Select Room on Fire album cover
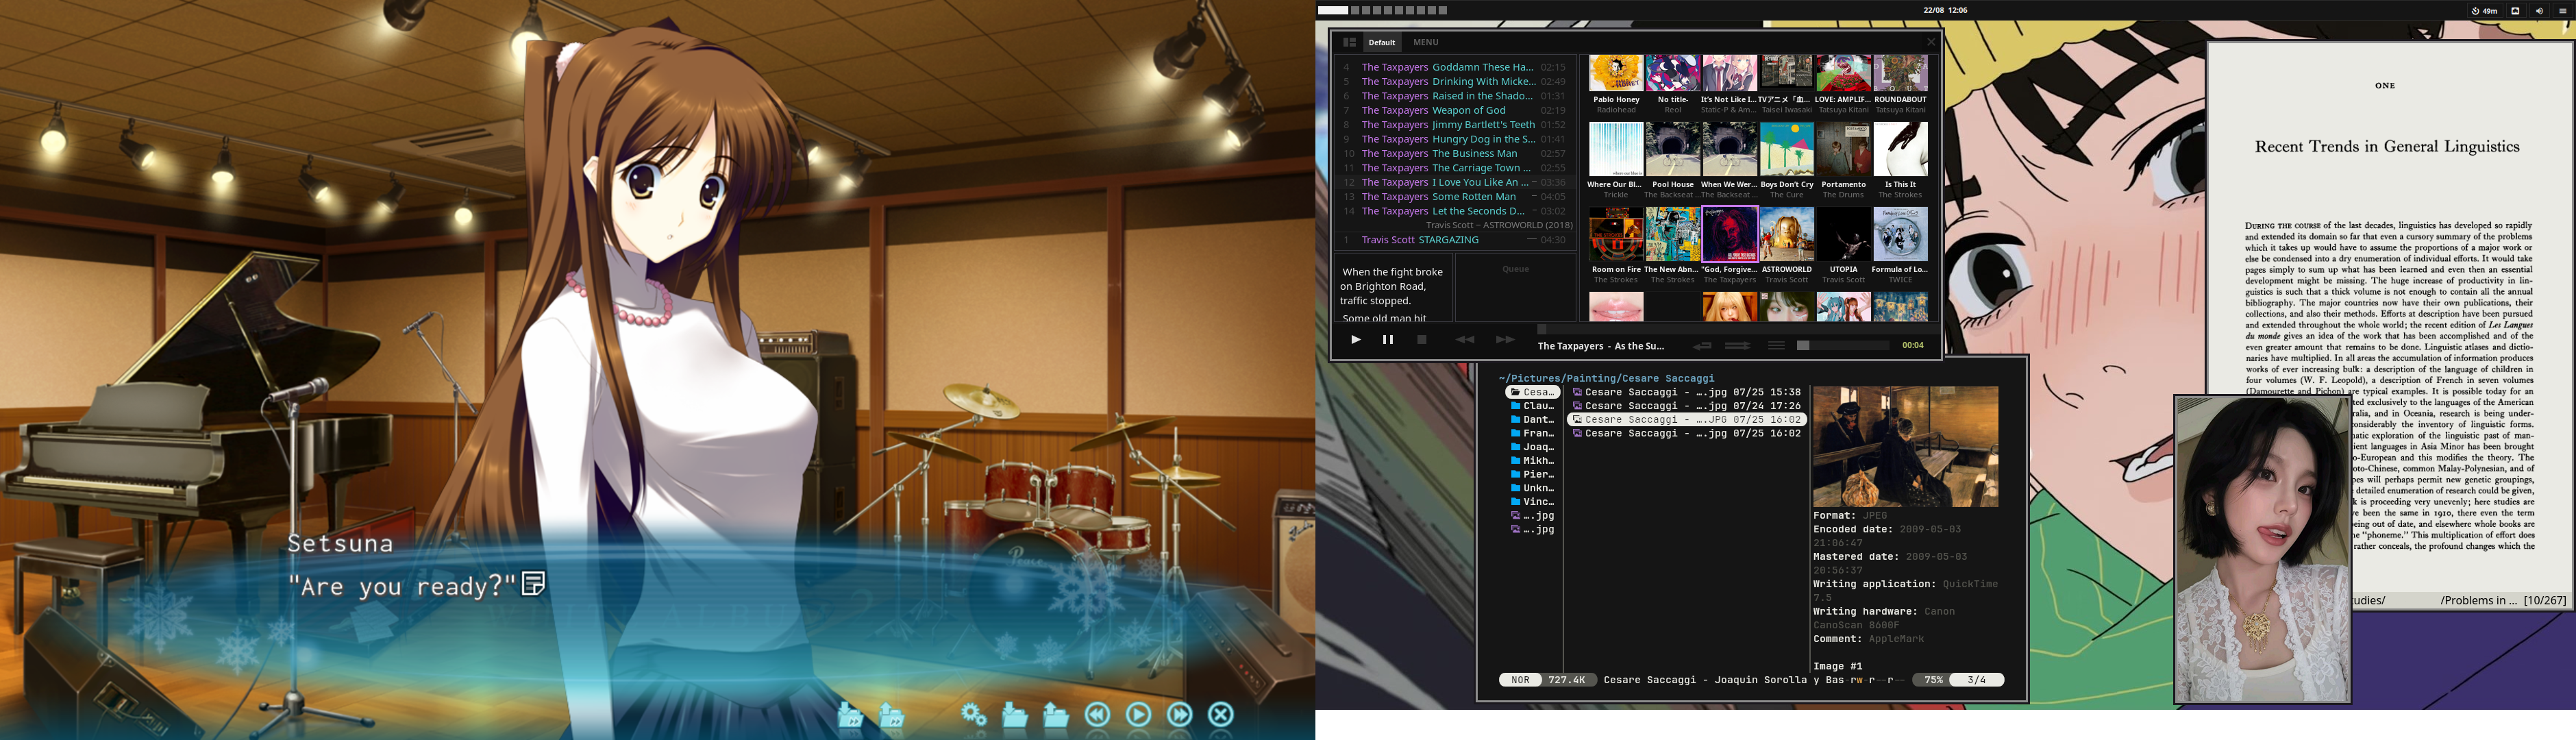 pos(1616,235)
